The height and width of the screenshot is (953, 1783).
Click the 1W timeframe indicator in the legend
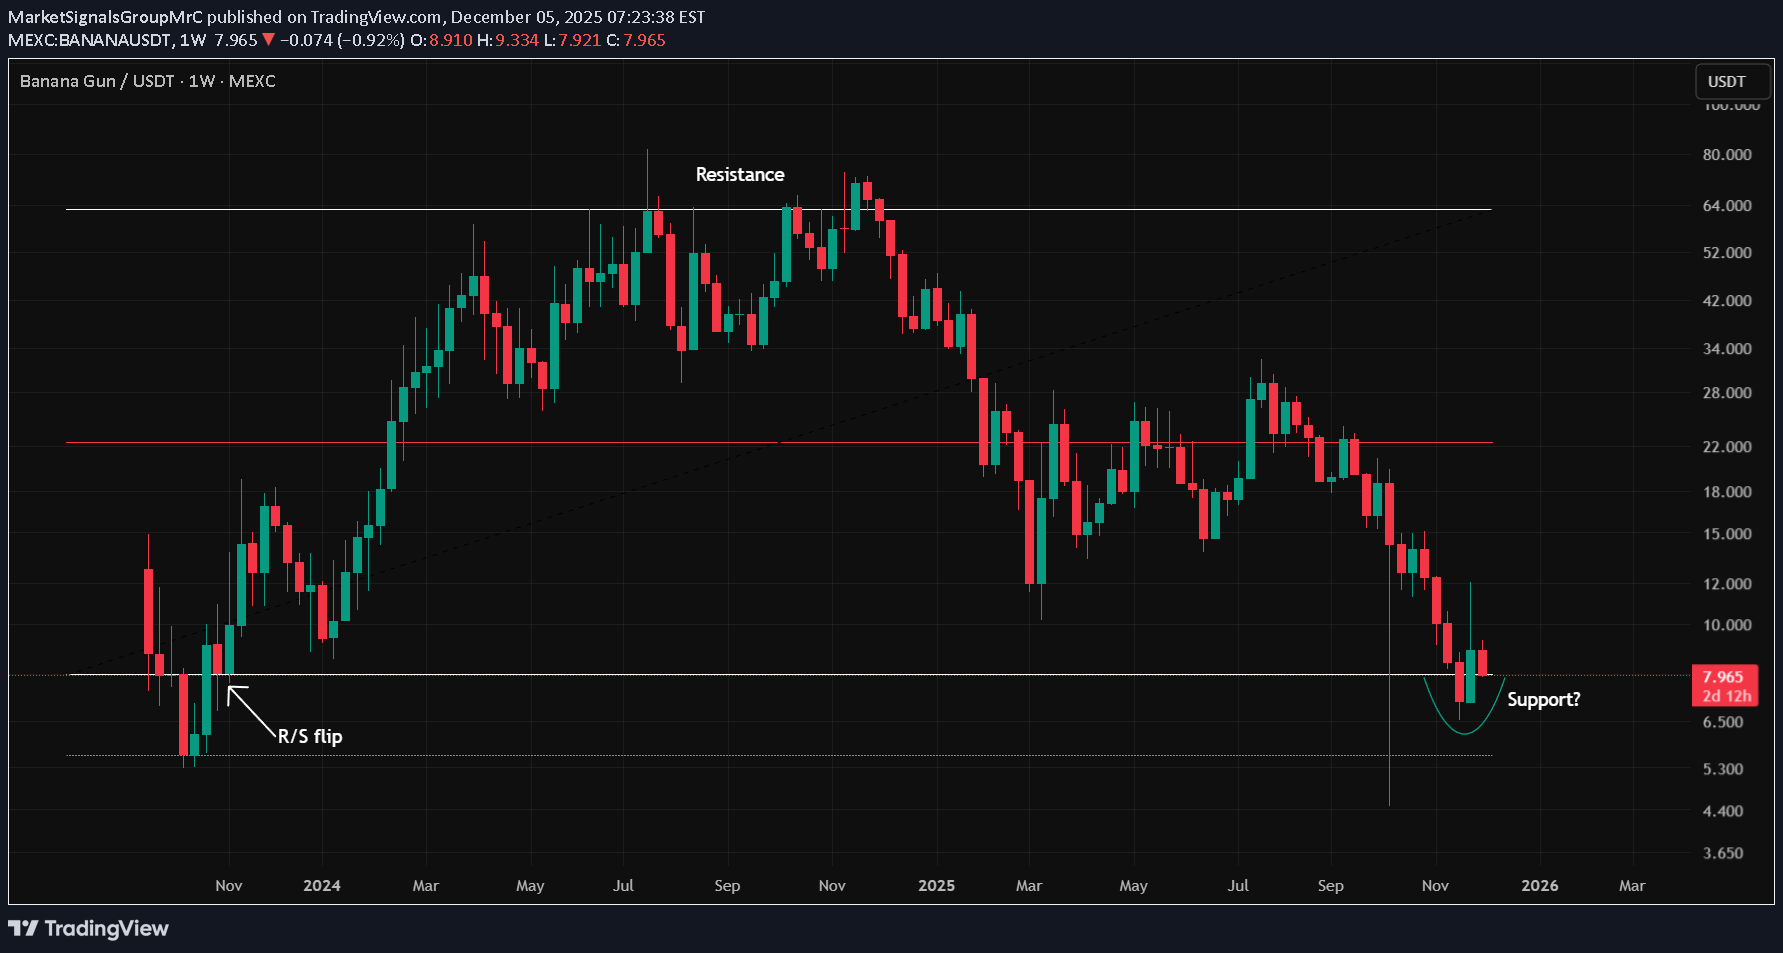coord(201,82)
